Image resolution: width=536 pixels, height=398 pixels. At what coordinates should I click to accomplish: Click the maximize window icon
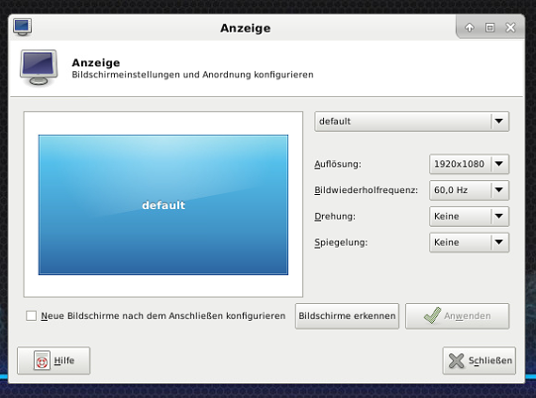490,27
